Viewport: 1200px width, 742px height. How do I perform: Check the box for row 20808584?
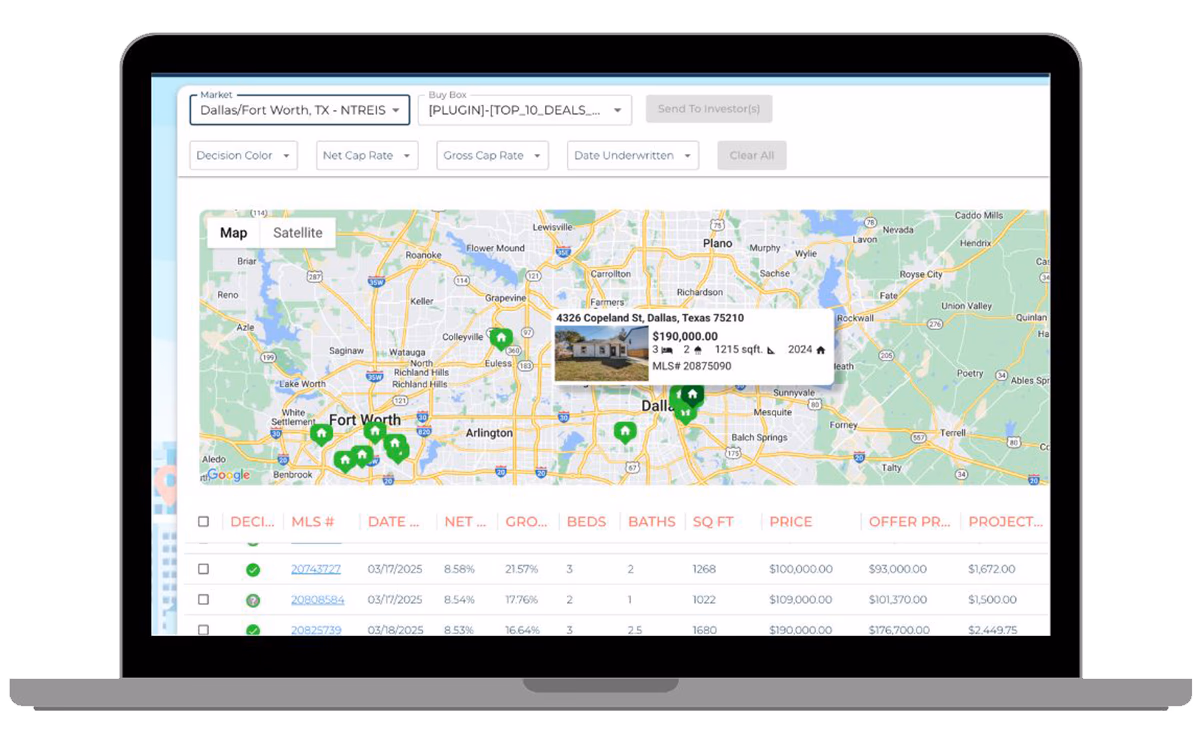tap(204, 600)
